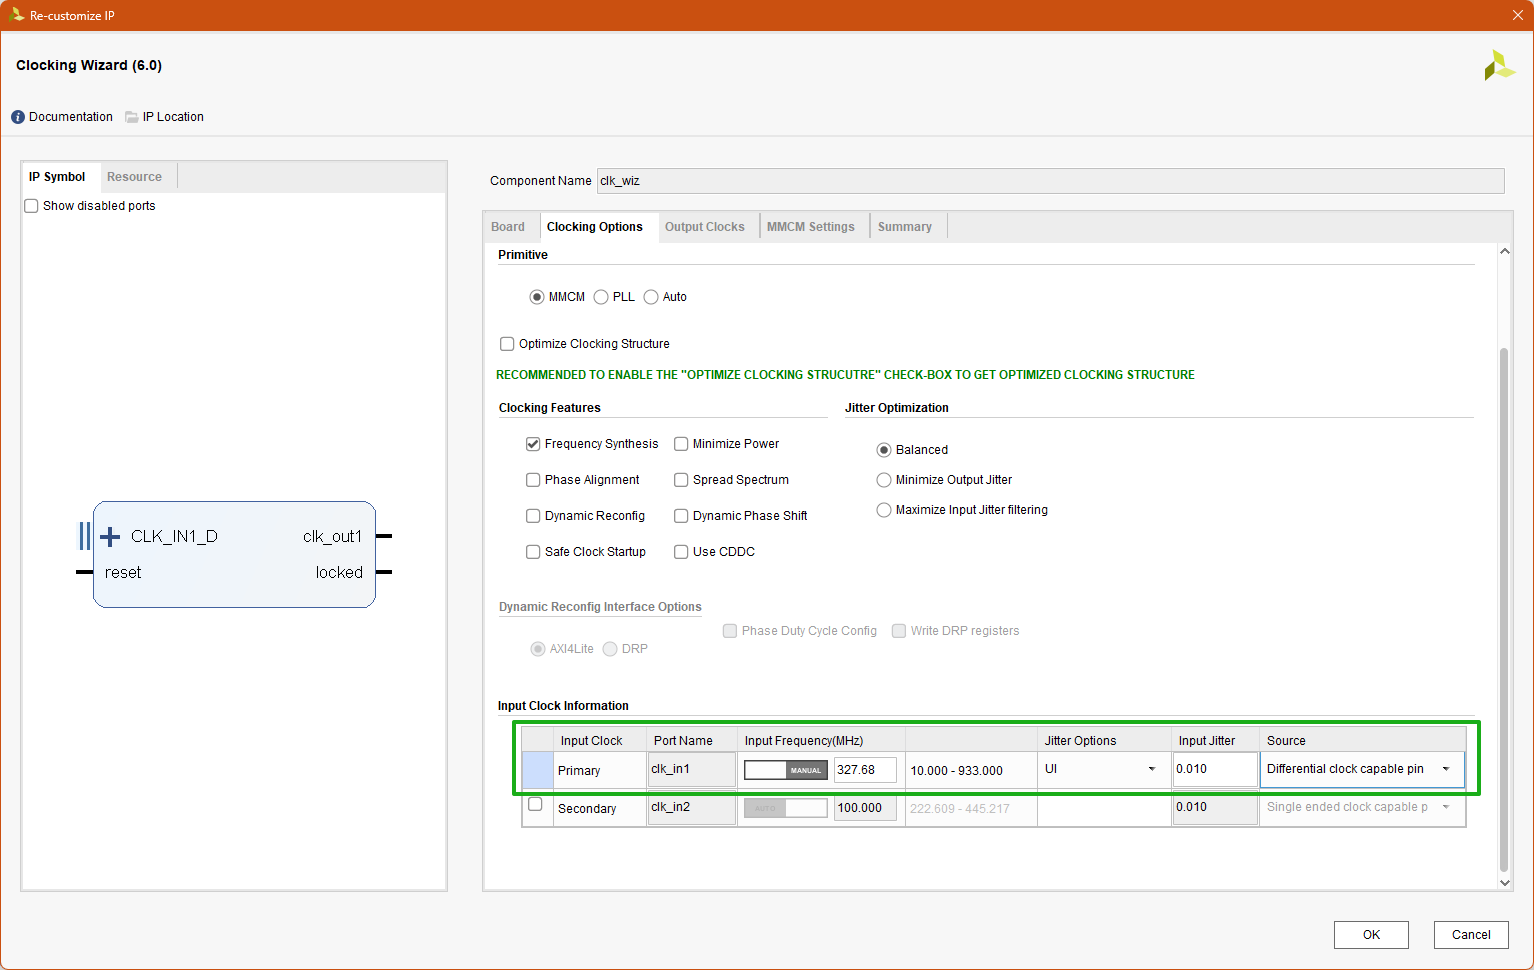
Task: Click the OK button
Action: (1370, 935)
